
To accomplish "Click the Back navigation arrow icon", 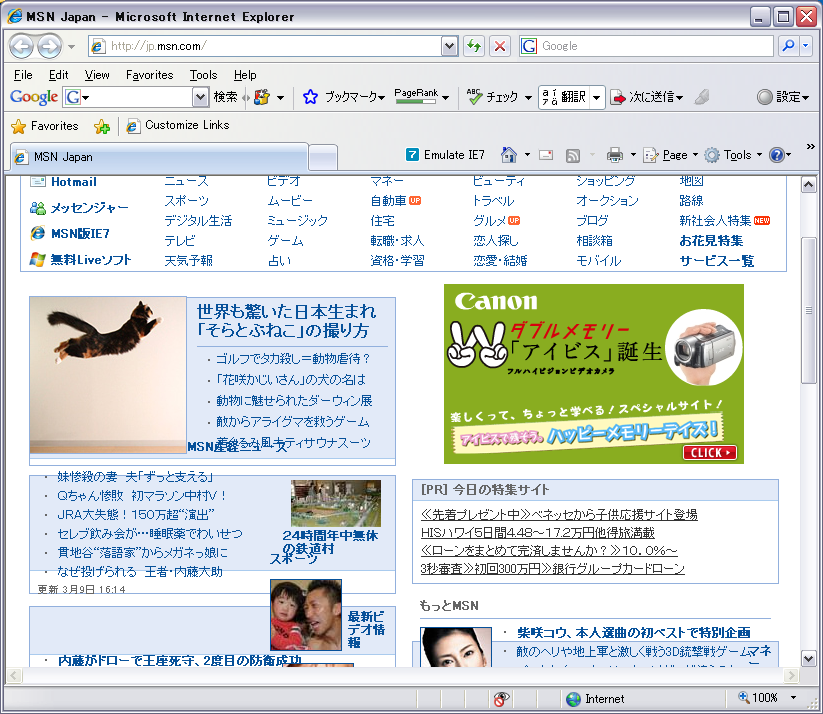I will click(x=21, y=46).
